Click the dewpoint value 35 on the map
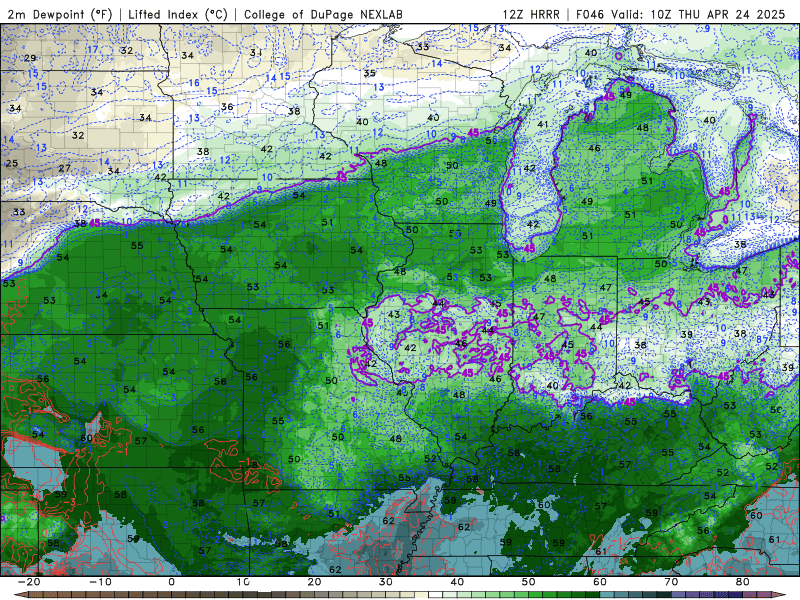 [x=369, y=73]
